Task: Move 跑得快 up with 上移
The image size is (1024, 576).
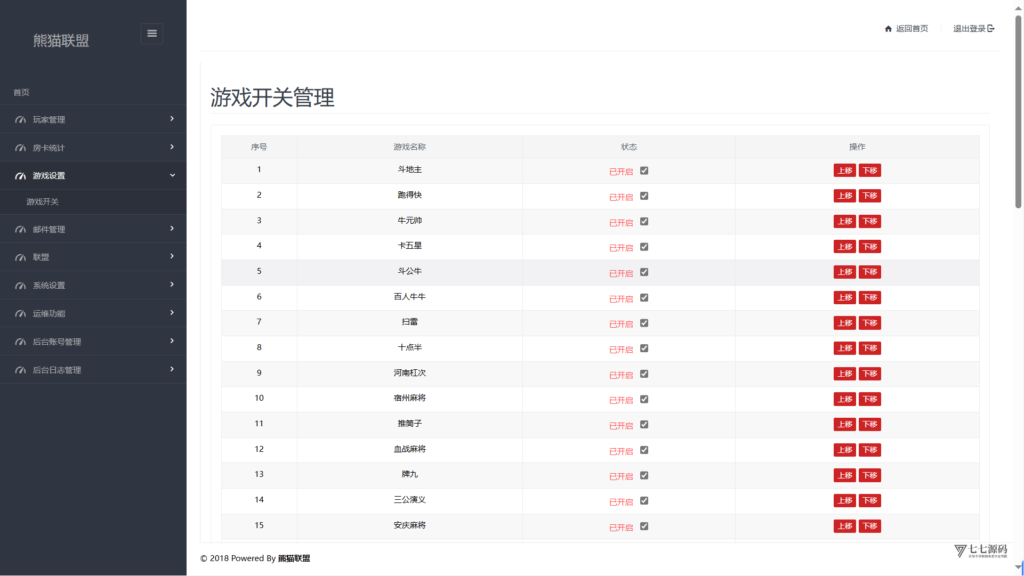Action: pos(844,196)
